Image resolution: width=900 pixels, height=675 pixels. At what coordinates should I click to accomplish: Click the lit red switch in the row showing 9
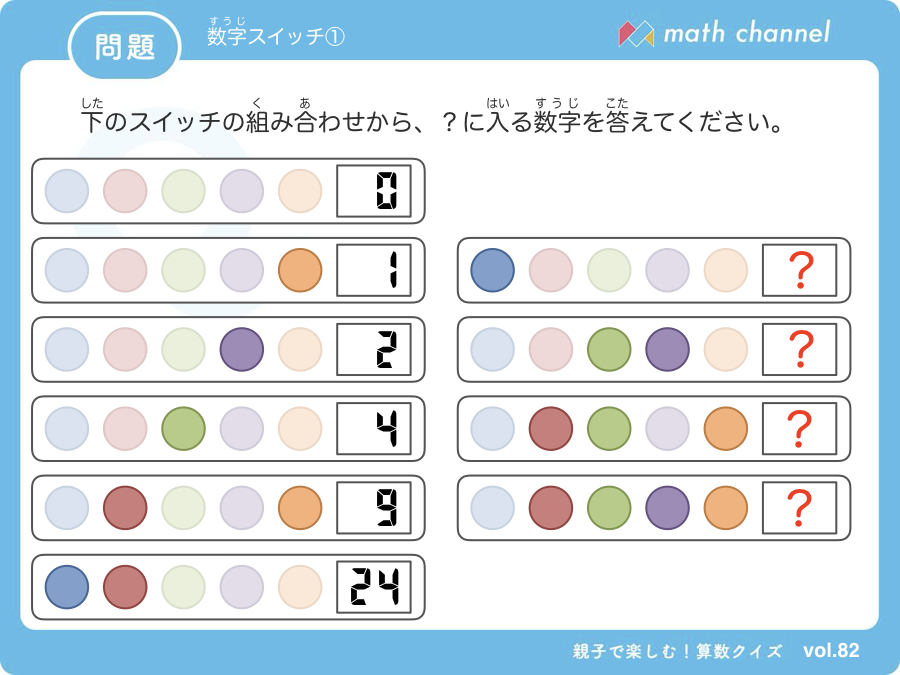(125, 507)
